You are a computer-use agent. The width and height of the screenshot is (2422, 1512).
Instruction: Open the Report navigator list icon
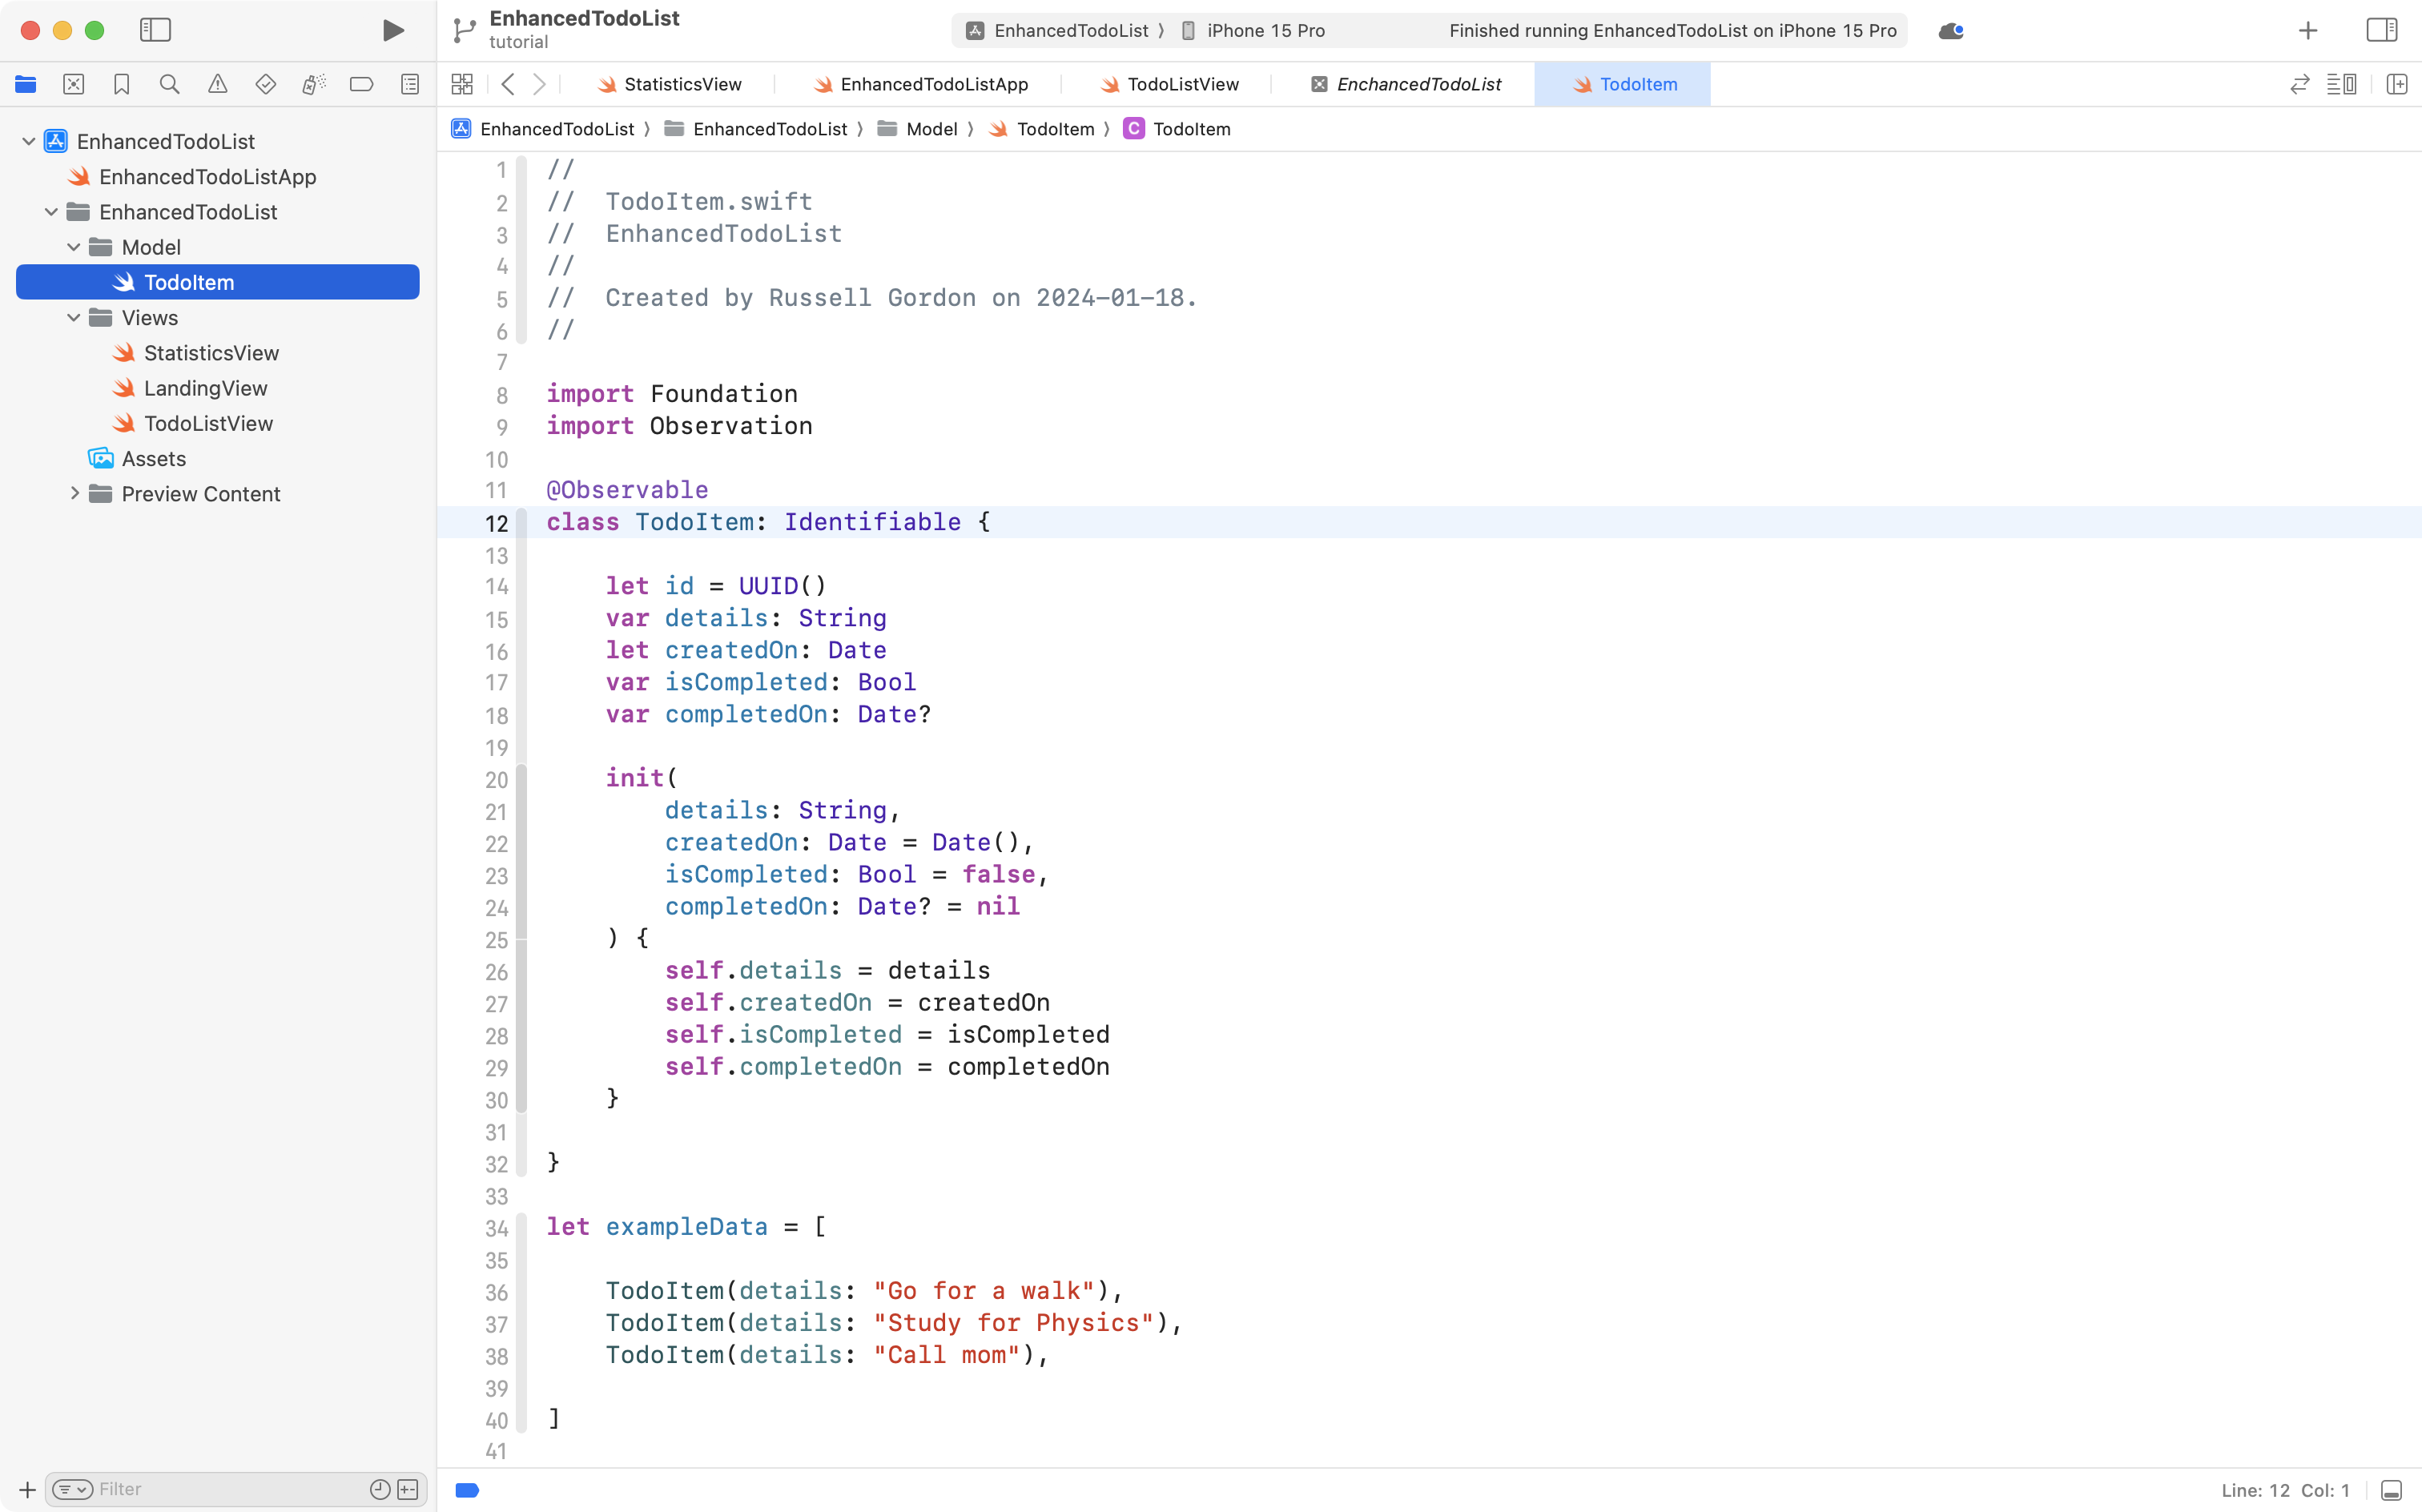pos(410,84)
